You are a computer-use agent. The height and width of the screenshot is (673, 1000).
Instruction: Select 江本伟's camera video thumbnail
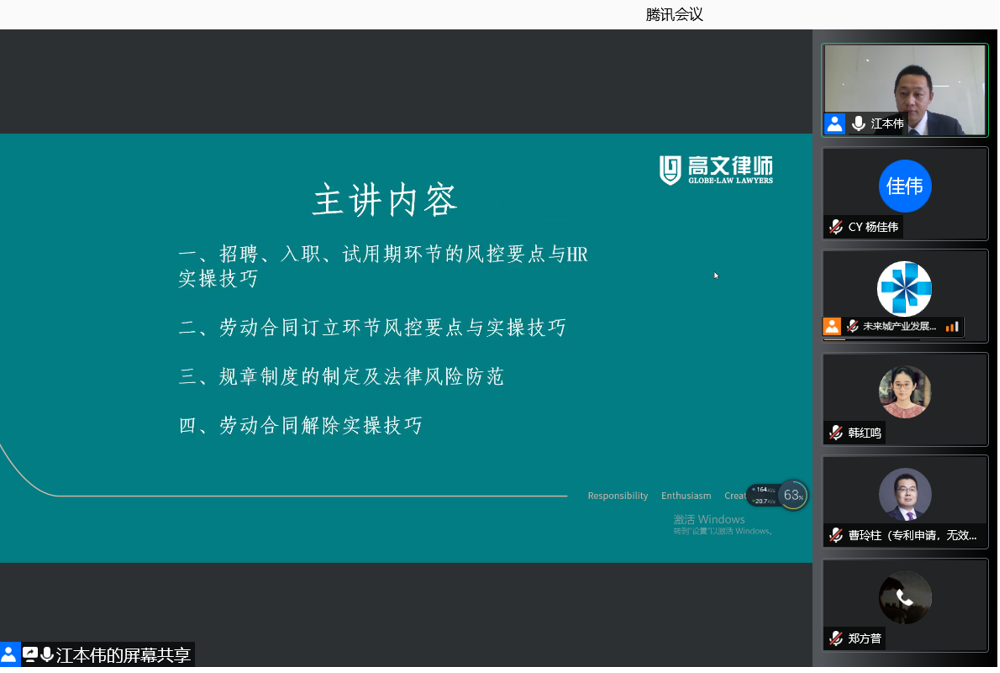click(x=904, y=90)
